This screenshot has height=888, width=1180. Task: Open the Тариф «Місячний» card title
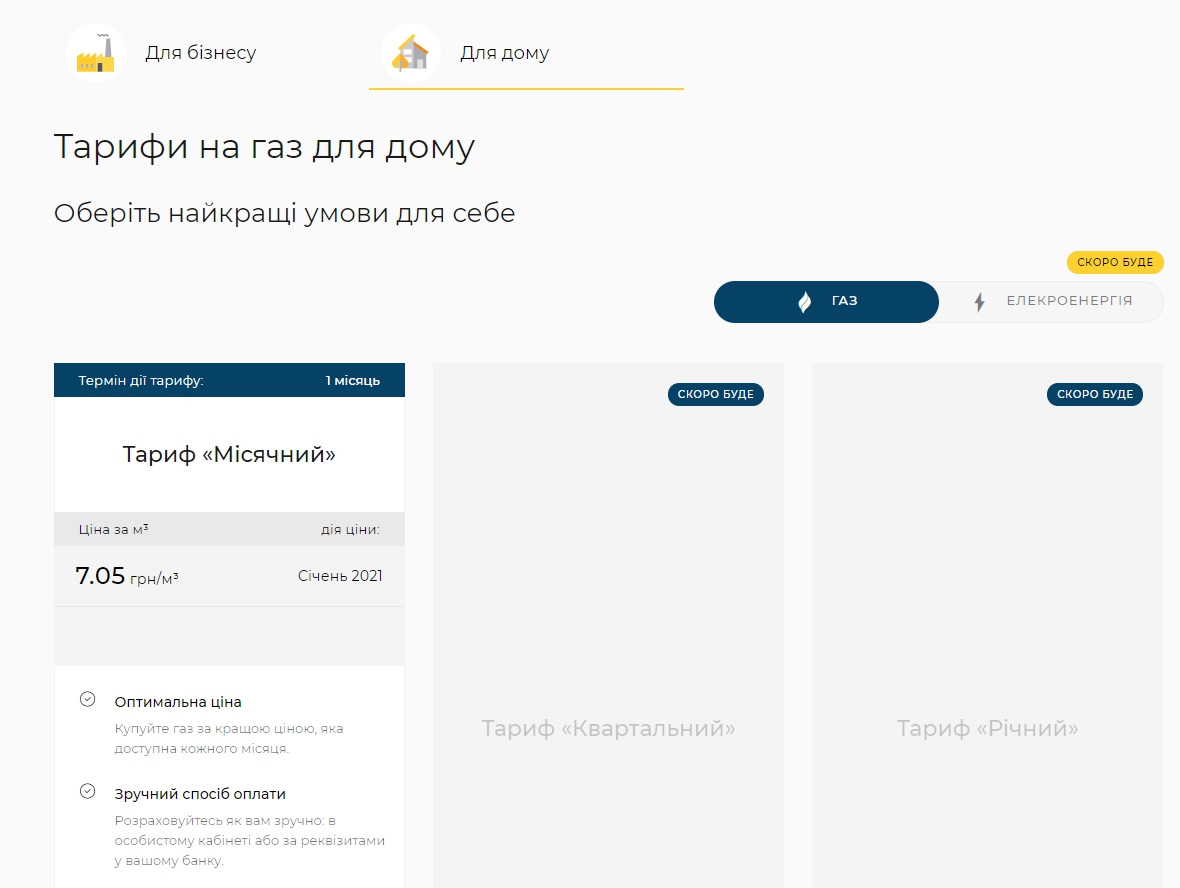230,455
